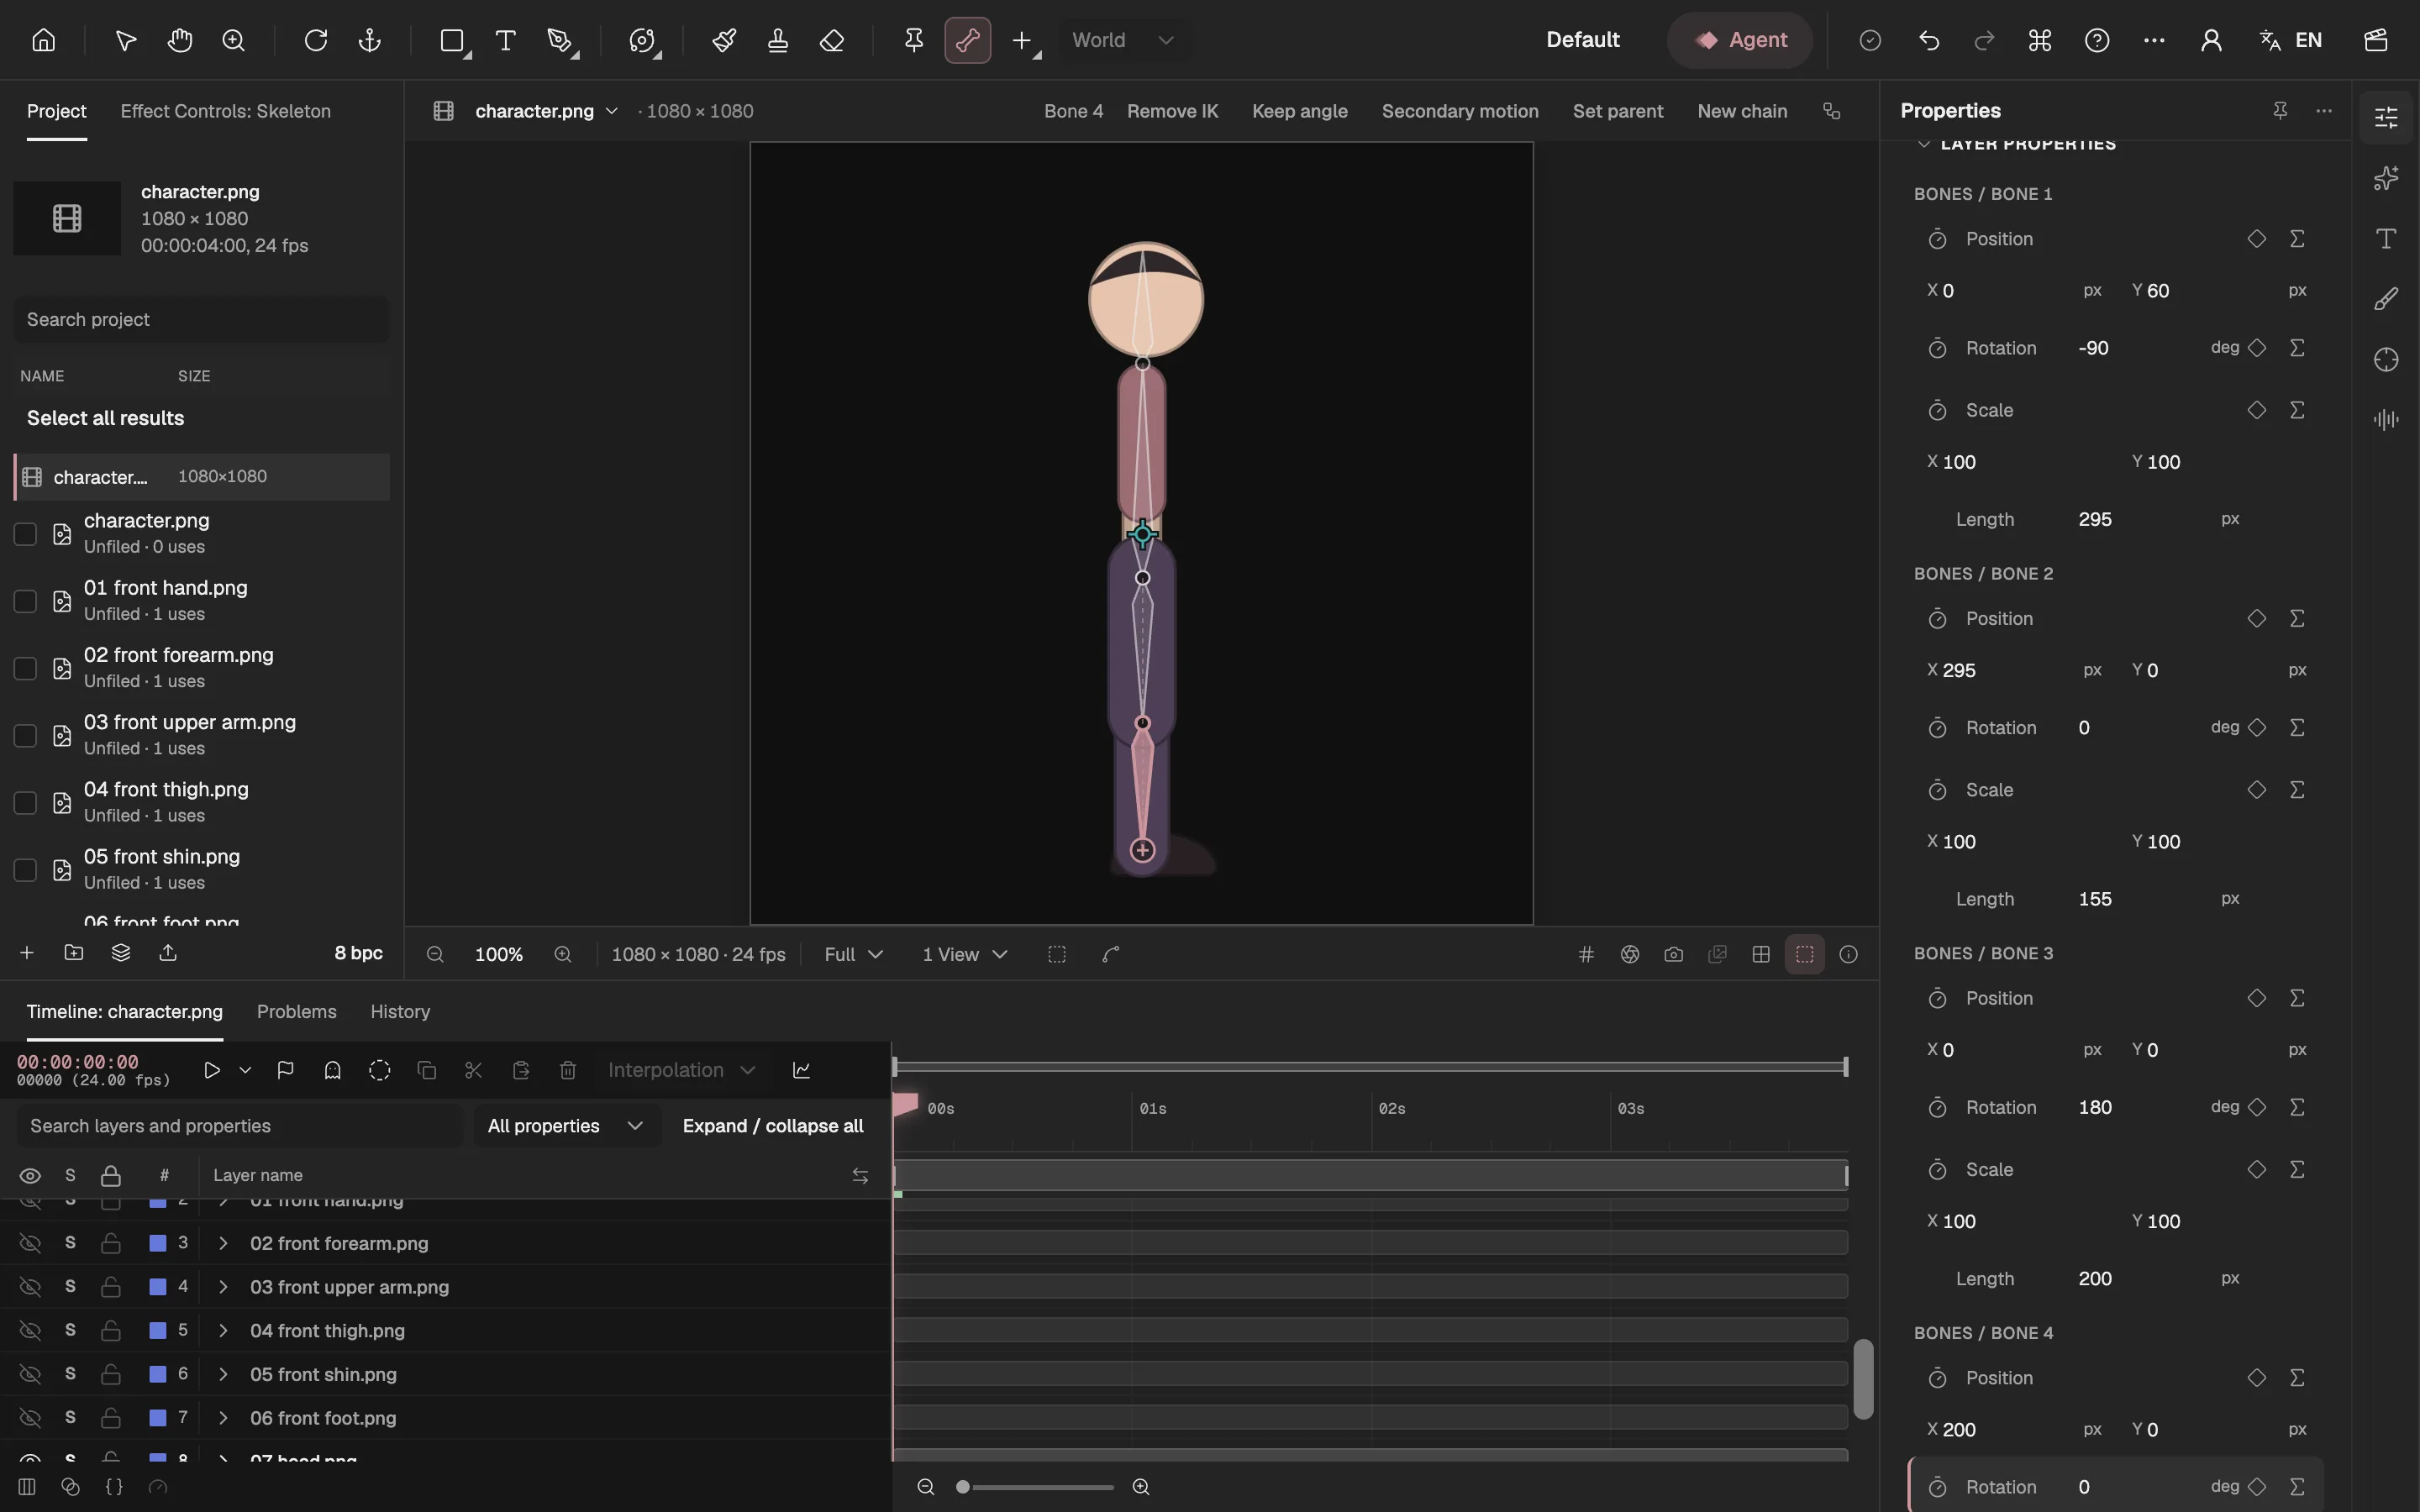Click the Redo arrow
Viewport: 2420px width, 1512px height.
point(1984,40)
